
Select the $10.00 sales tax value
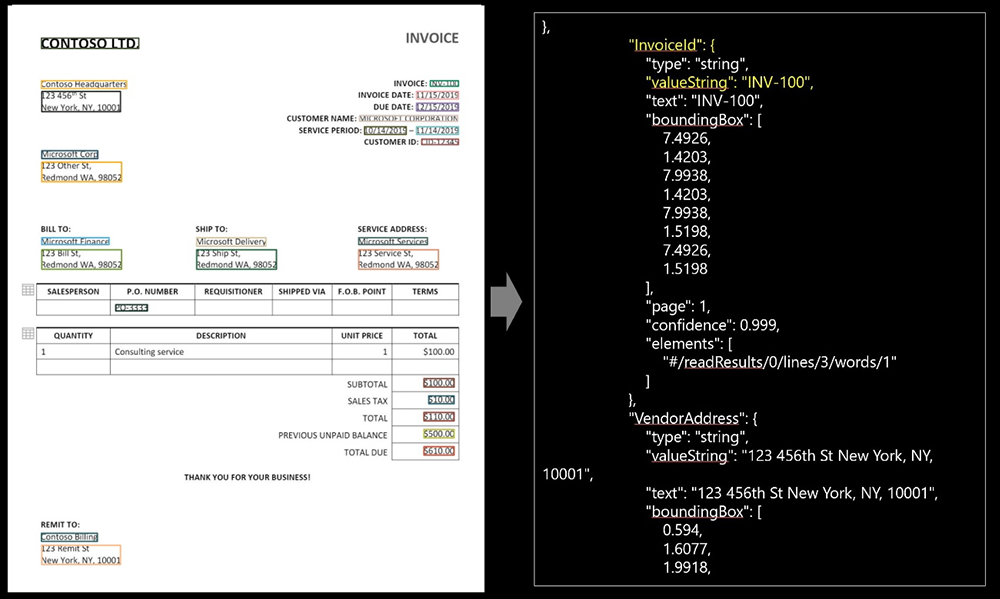[x=440, y=400]
